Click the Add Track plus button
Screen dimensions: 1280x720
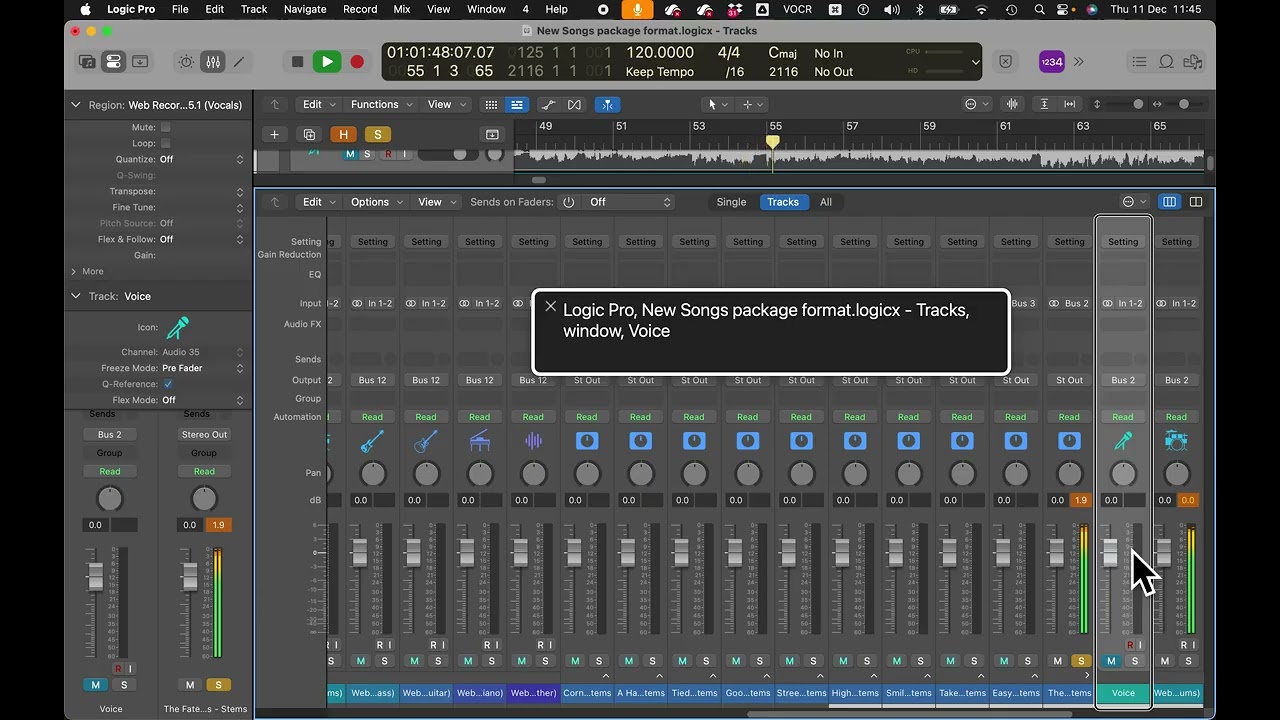(x=274, y=134)
